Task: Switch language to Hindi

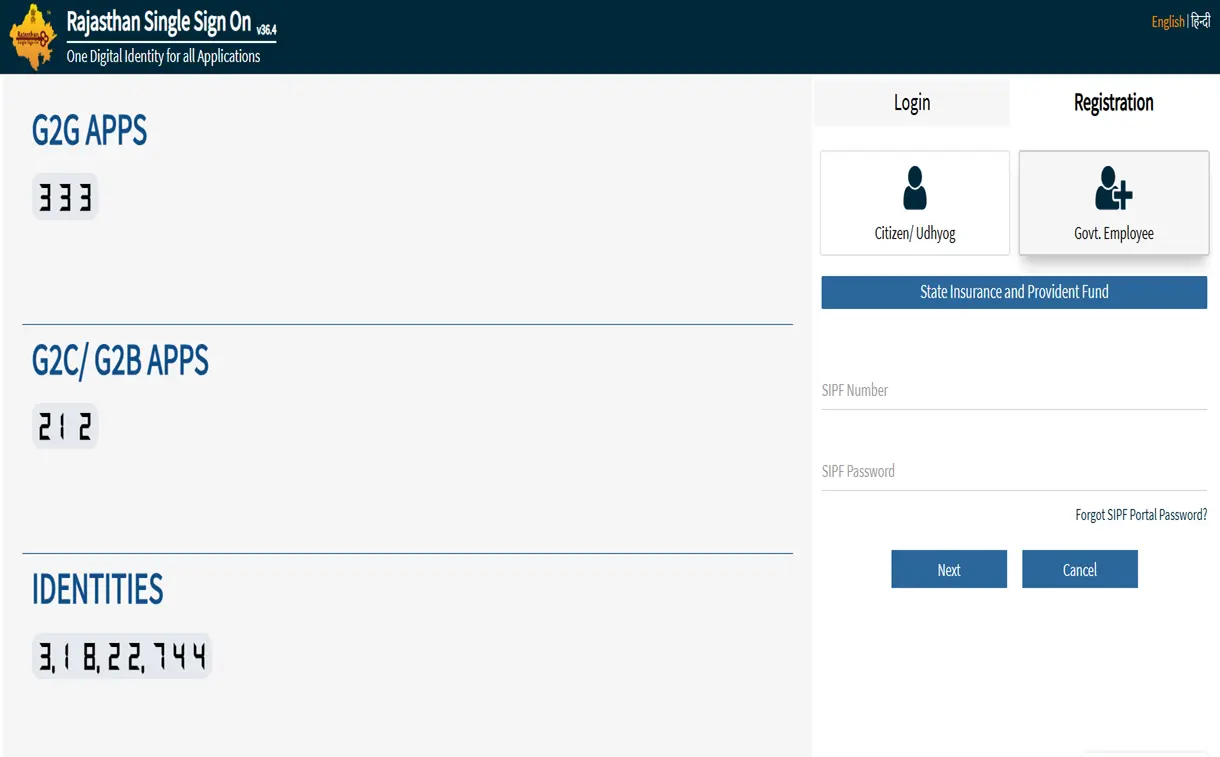Action: coord(1200,22)
